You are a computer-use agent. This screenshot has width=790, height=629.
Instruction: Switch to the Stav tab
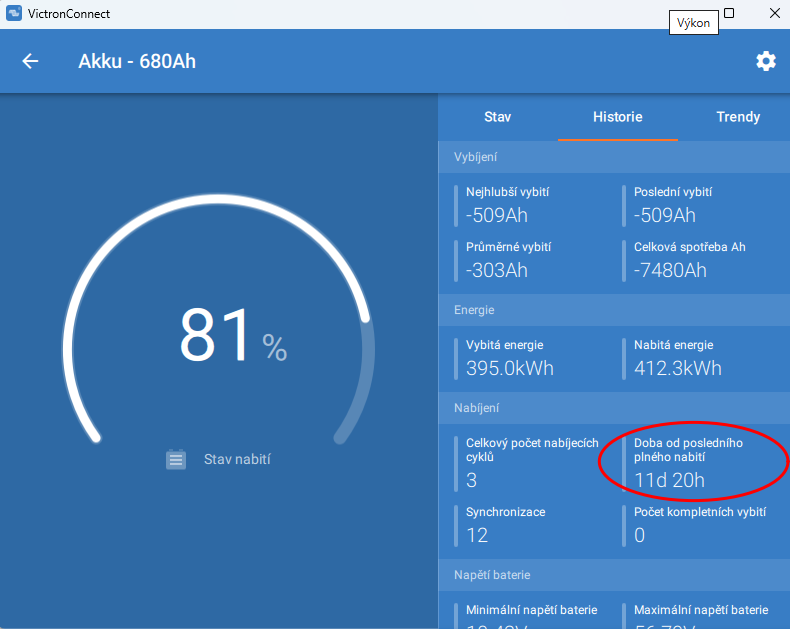[x=498, y=117]
